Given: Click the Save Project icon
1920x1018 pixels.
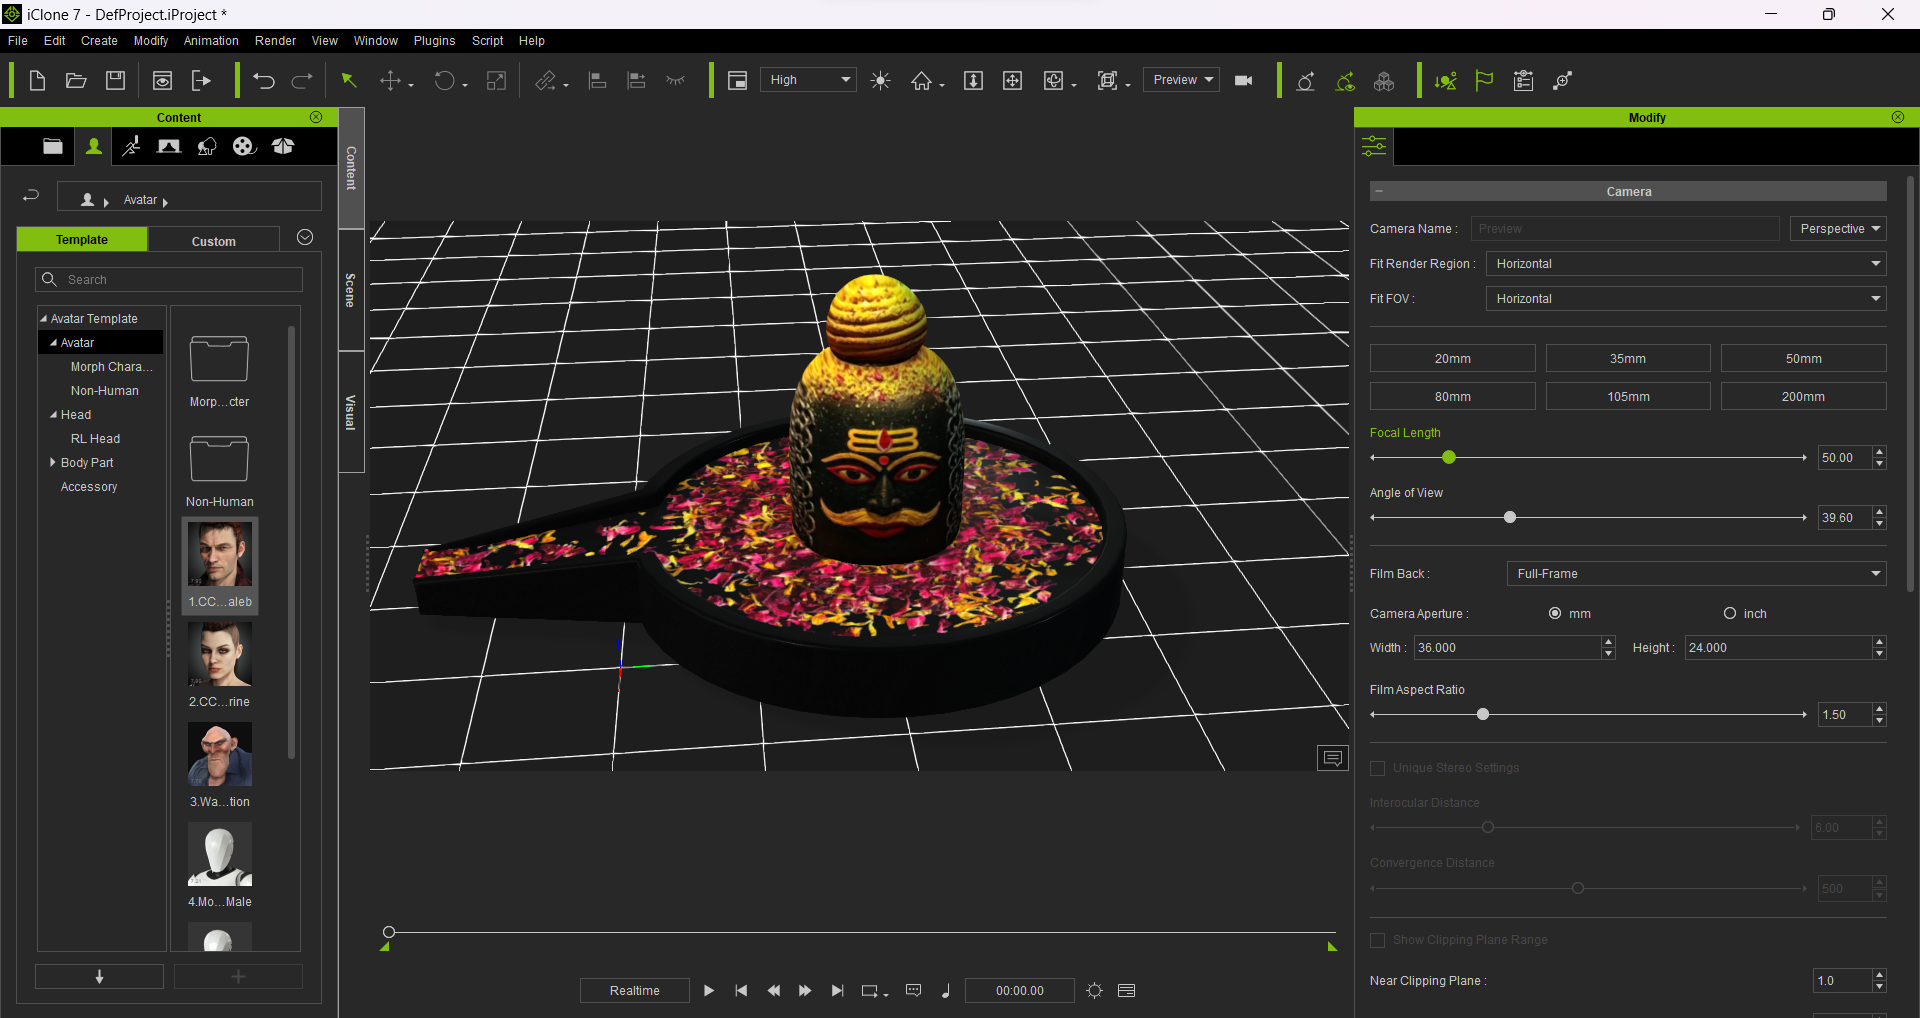Looking at the screenshot, I should click(x=116, y=81).
